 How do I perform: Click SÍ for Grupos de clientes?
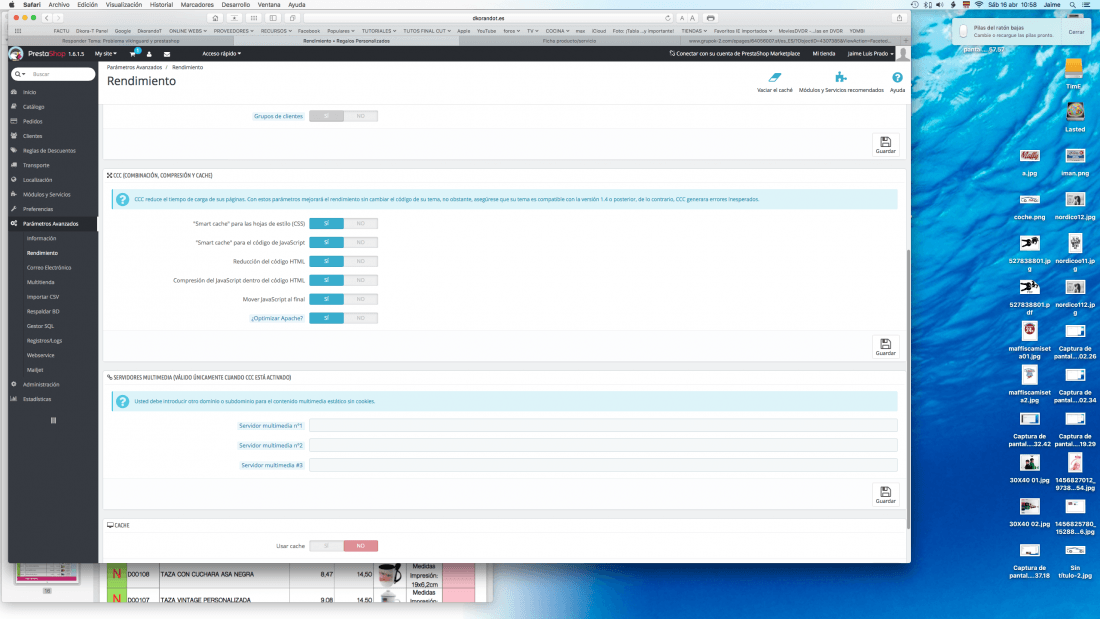[326, 116]
